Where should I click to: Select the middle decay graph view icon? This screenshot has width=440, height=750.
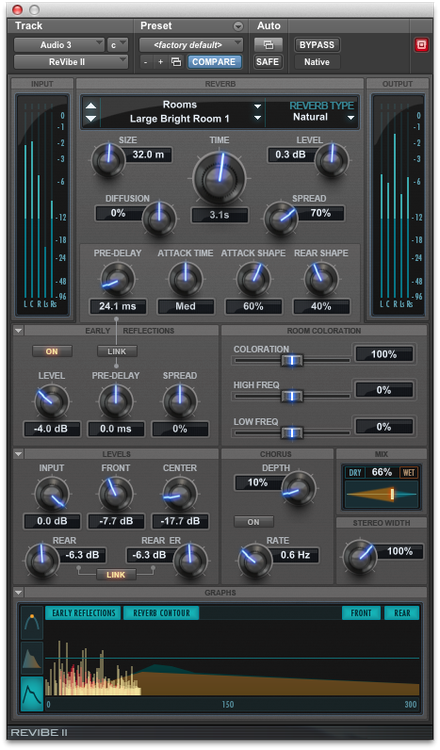click(x=32, y=656)
